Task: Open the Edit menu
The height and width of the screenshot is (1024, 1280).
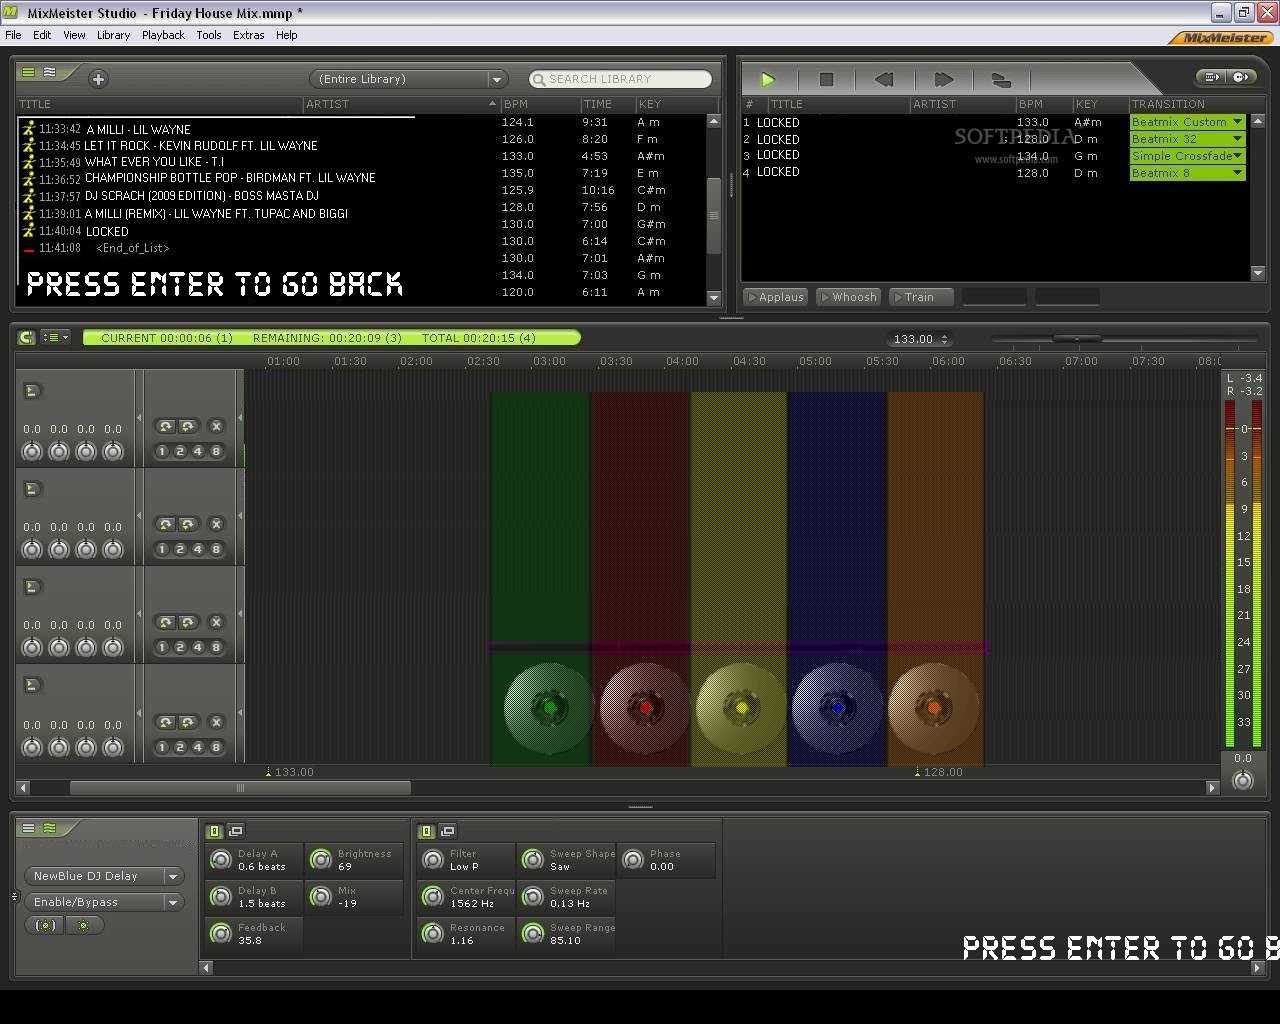Action: [x=42, y=35]
